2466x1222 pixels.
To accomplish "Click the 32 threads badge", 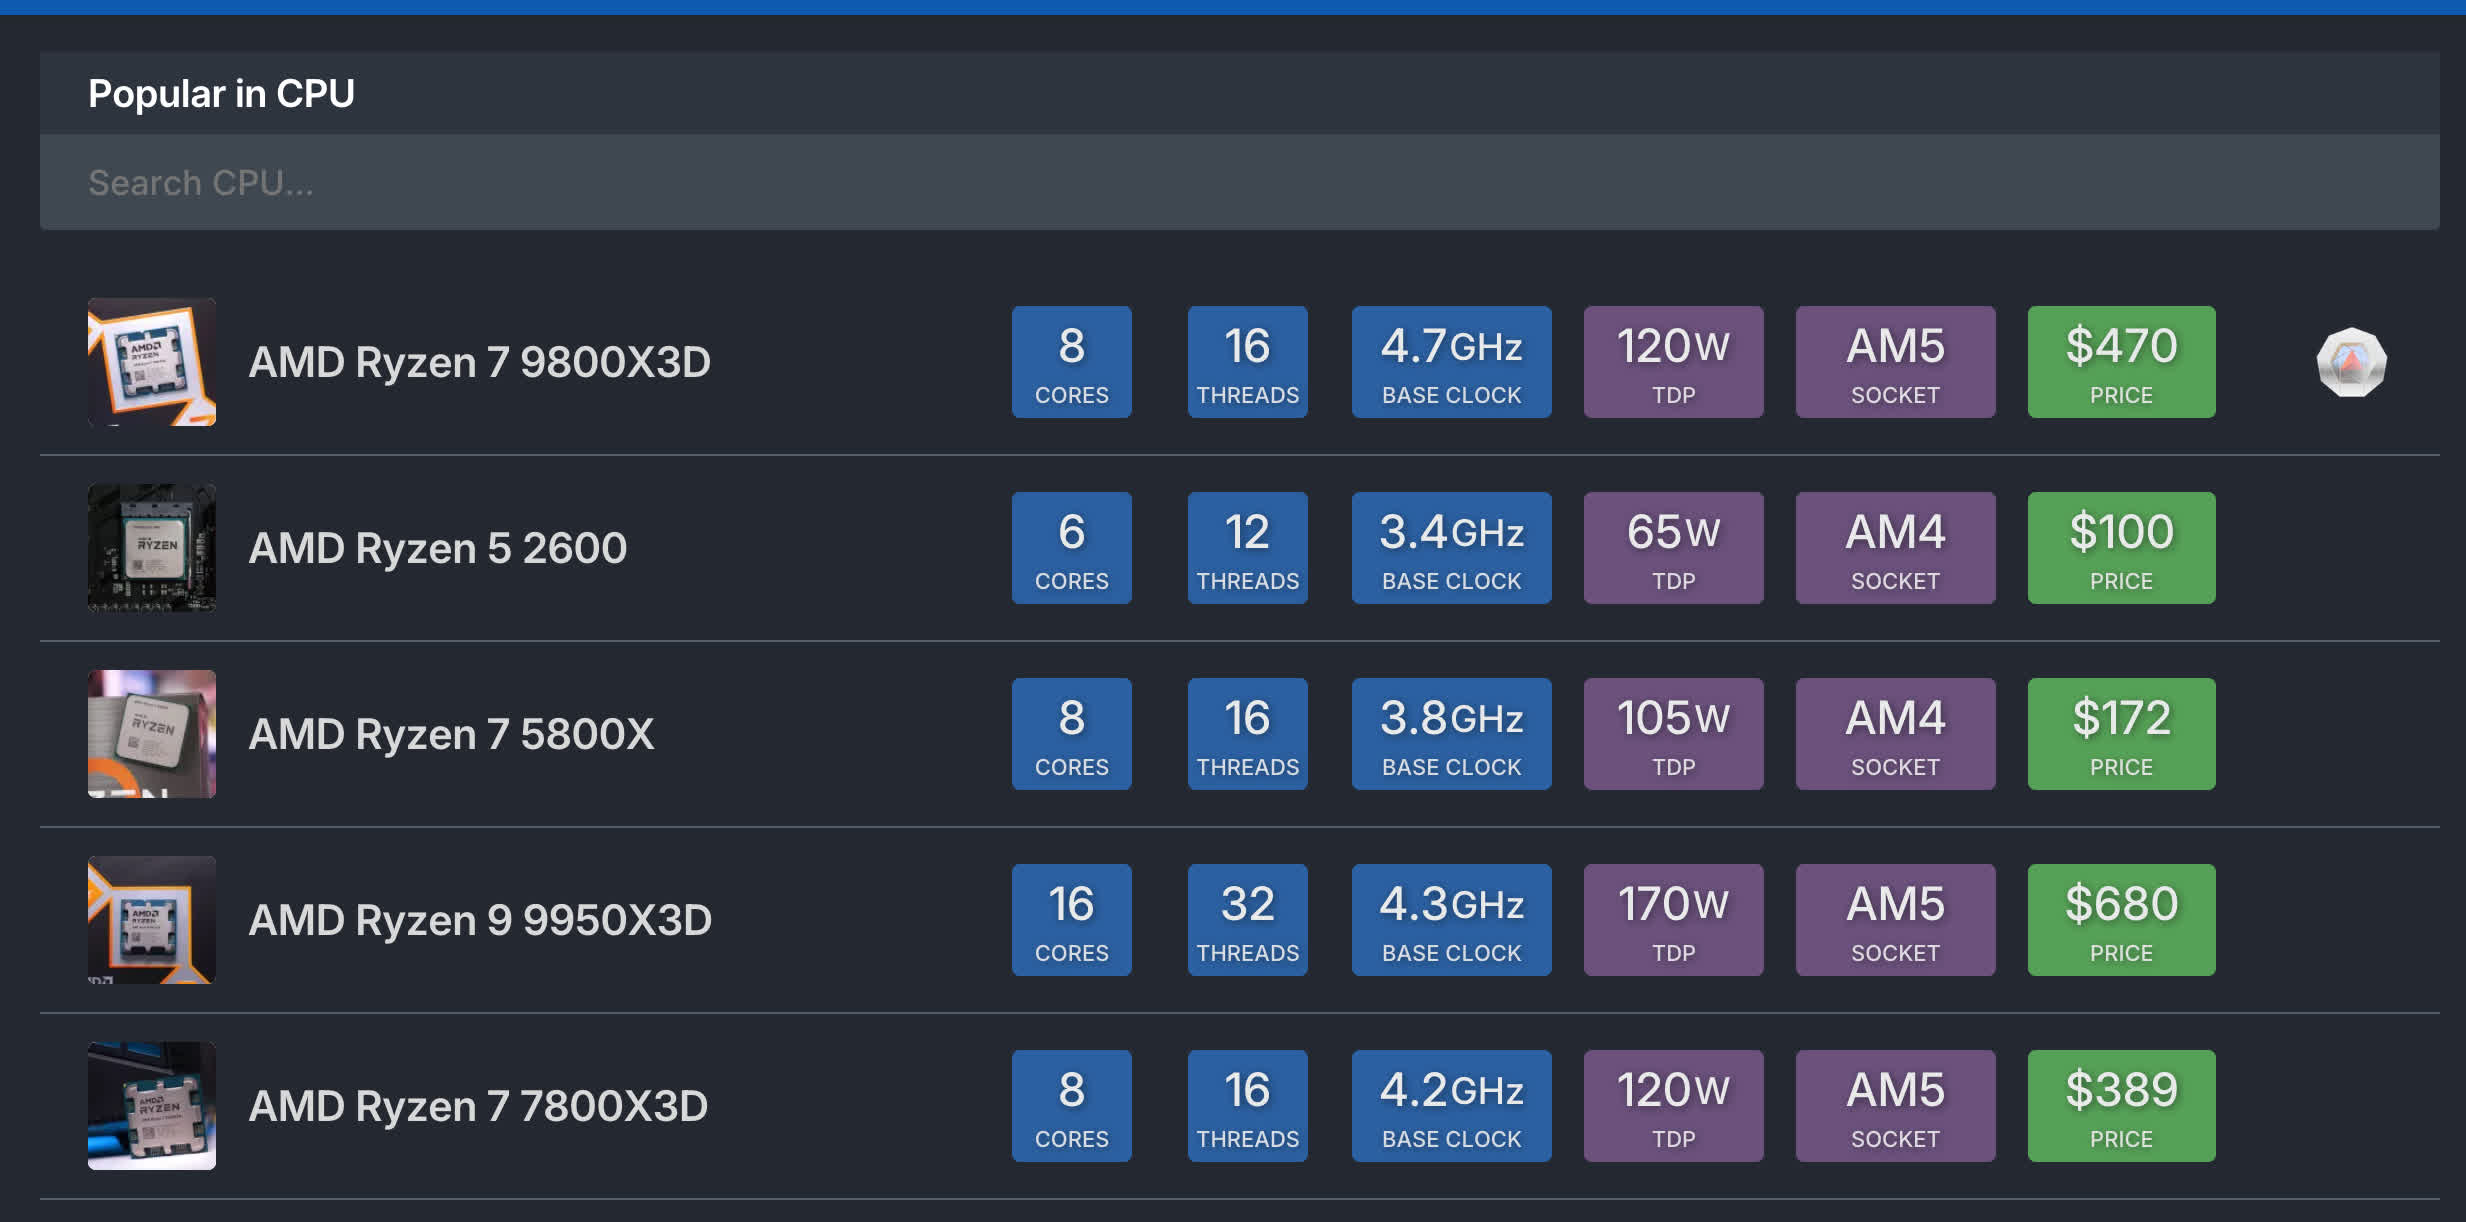I will 1247,920.
